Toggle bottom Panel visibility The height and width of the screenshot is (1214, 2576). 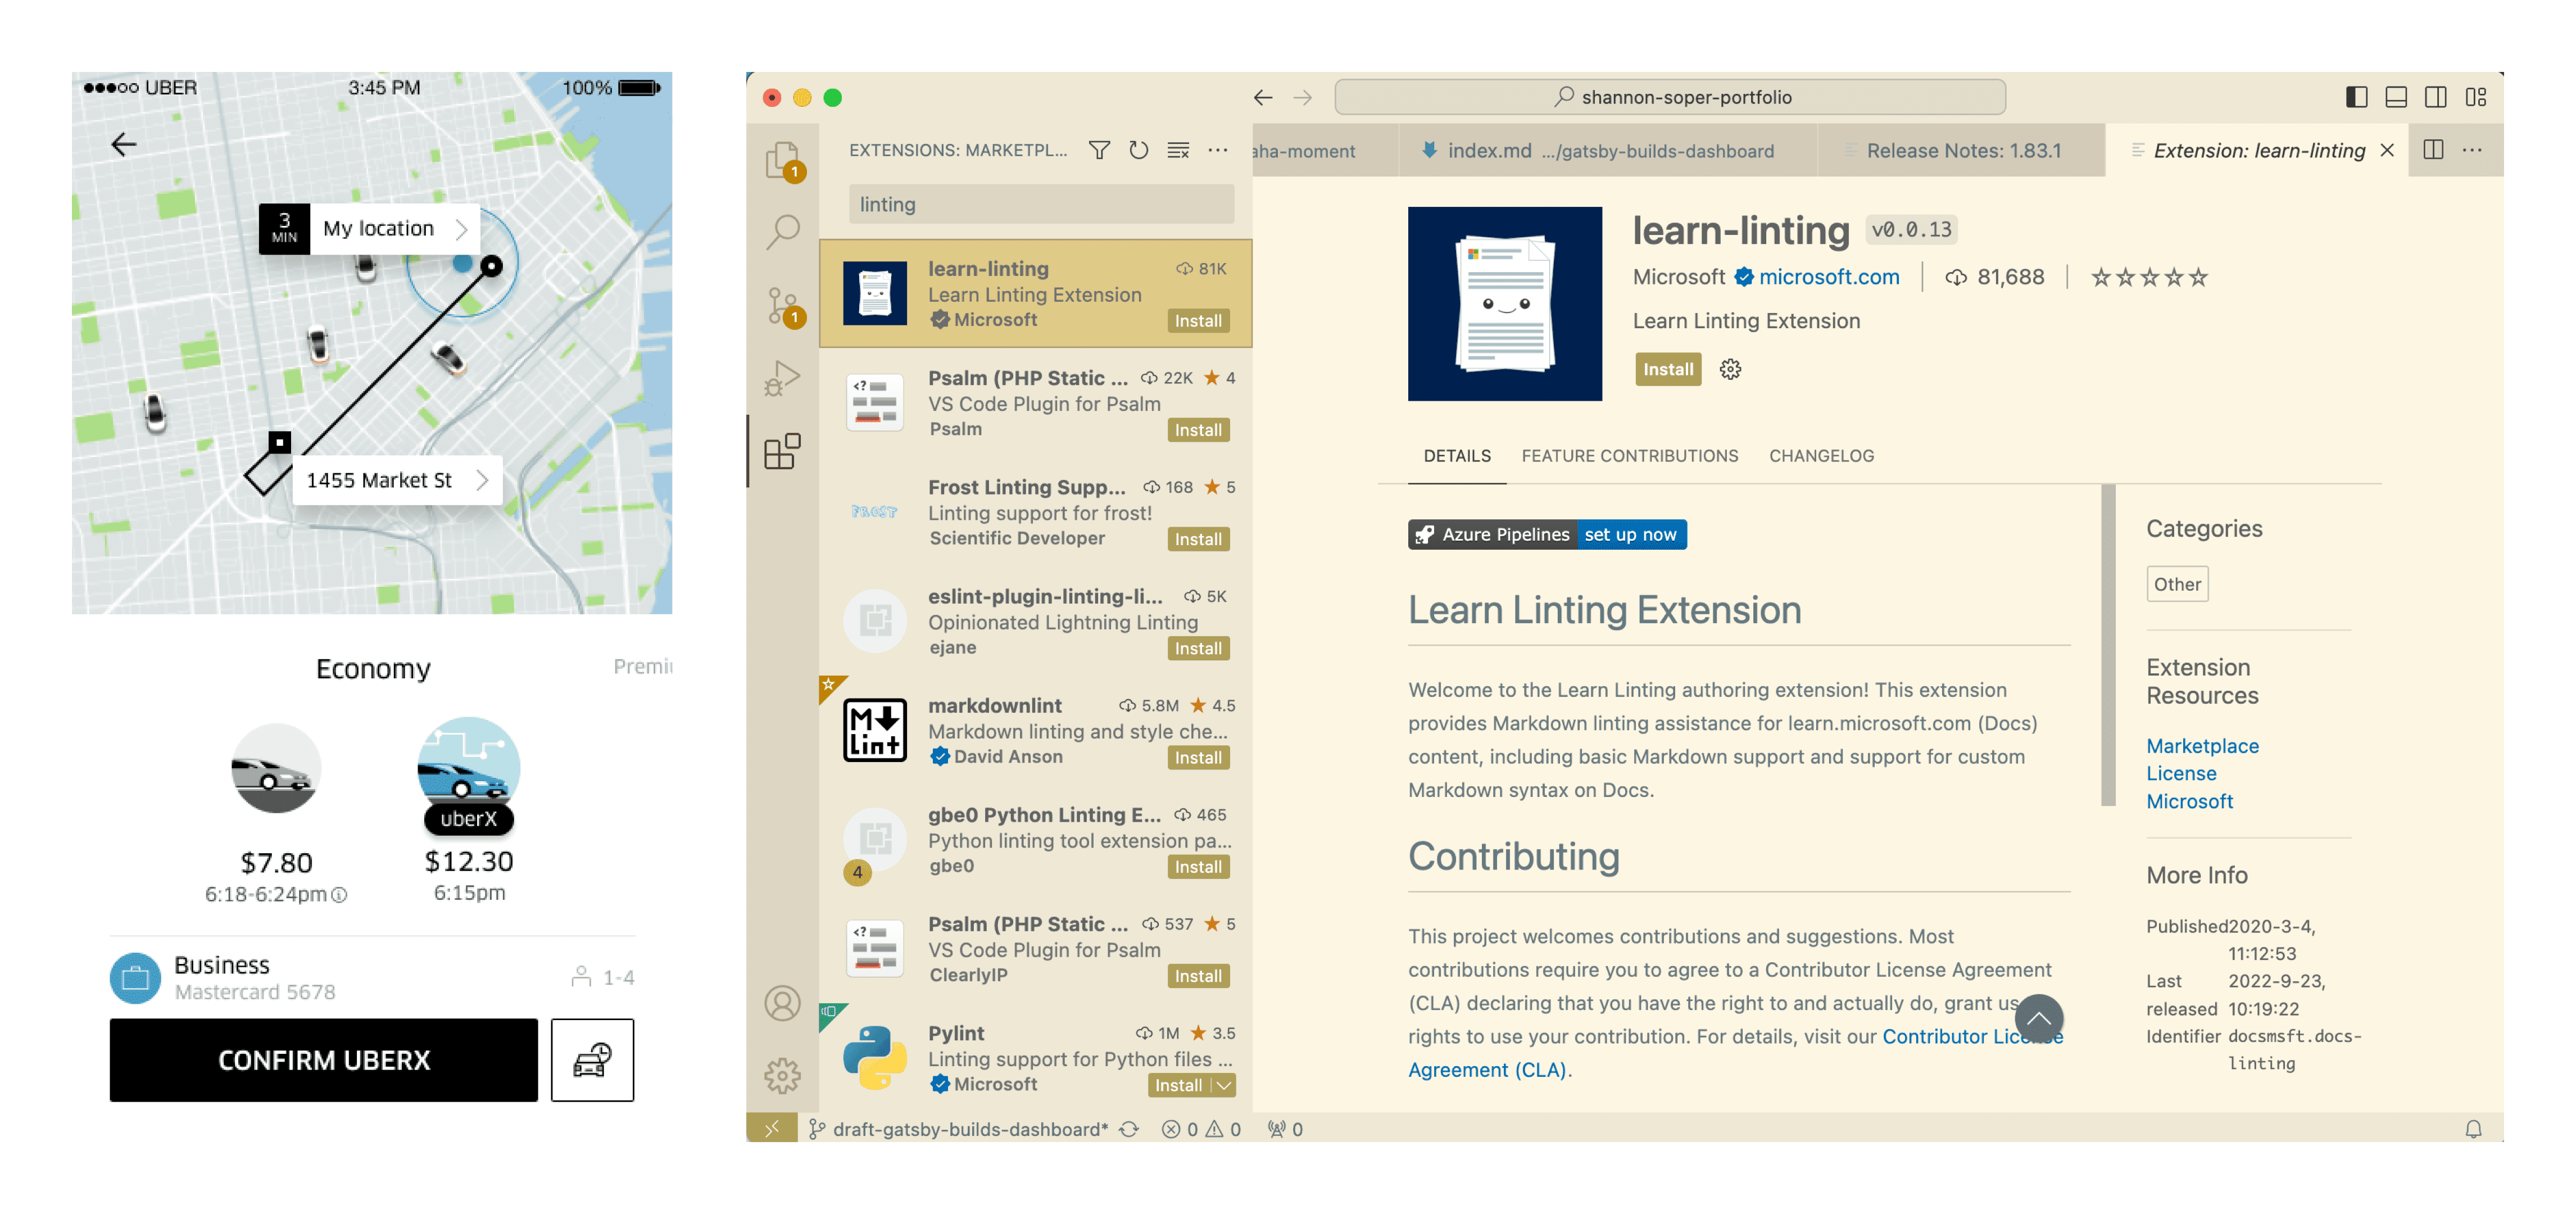click(x=2395, y=97)
